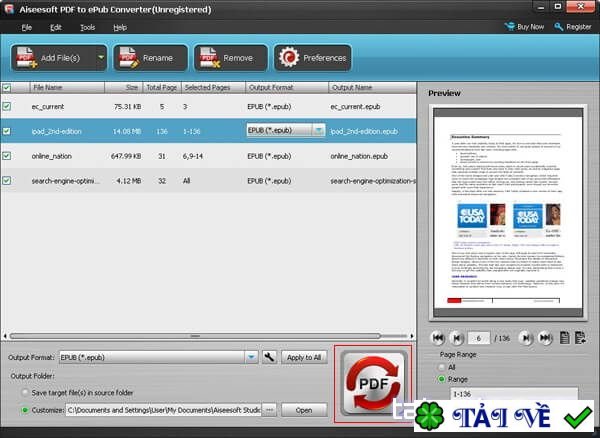Toggle the select-all checkbox in header

point(7,88)
